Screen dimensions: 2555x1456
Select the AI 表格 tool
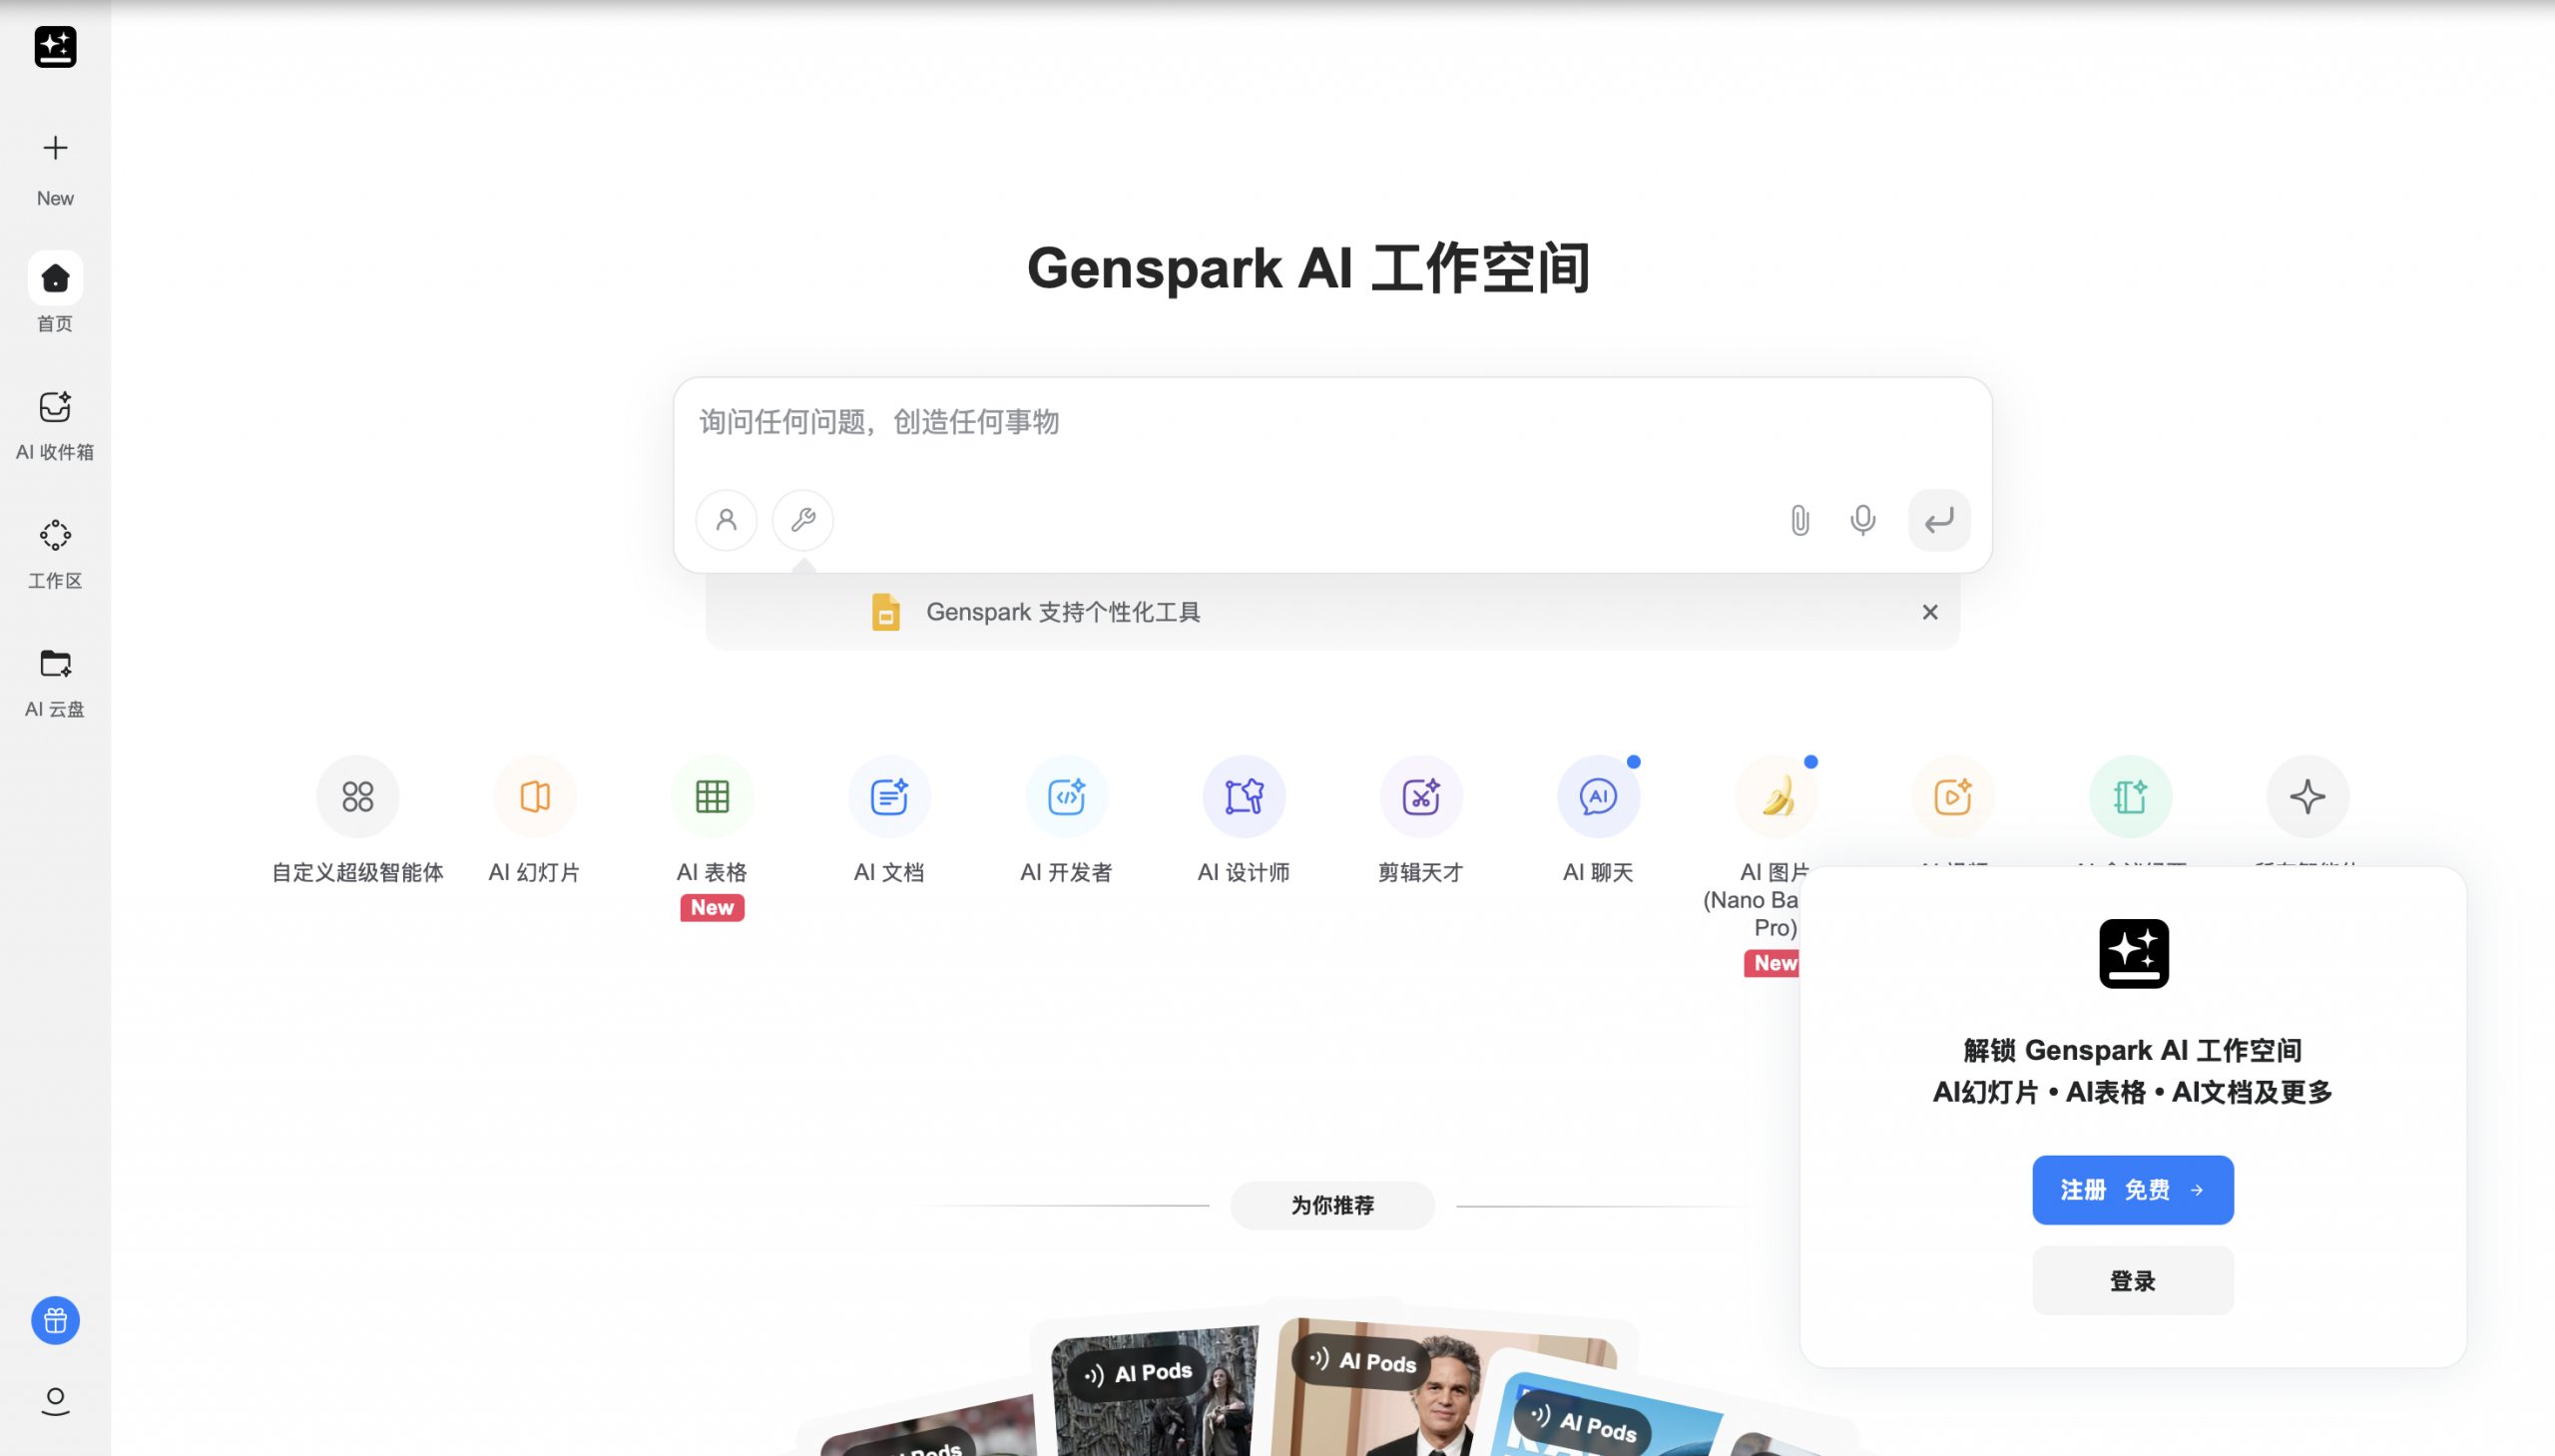711,797
